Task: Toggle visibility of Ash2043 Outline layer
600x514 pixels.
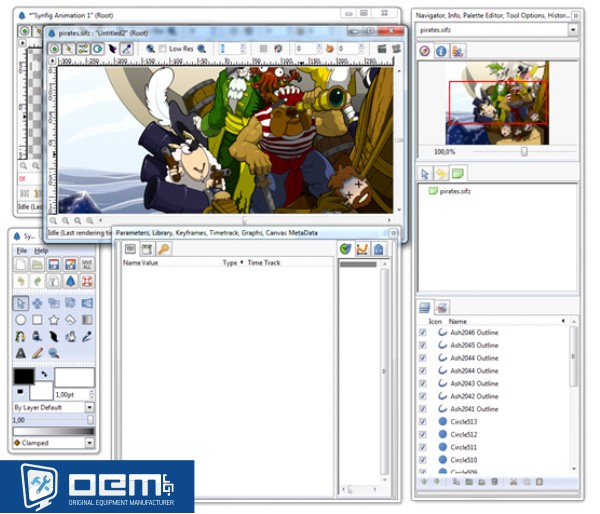Action: click(423, 383)
